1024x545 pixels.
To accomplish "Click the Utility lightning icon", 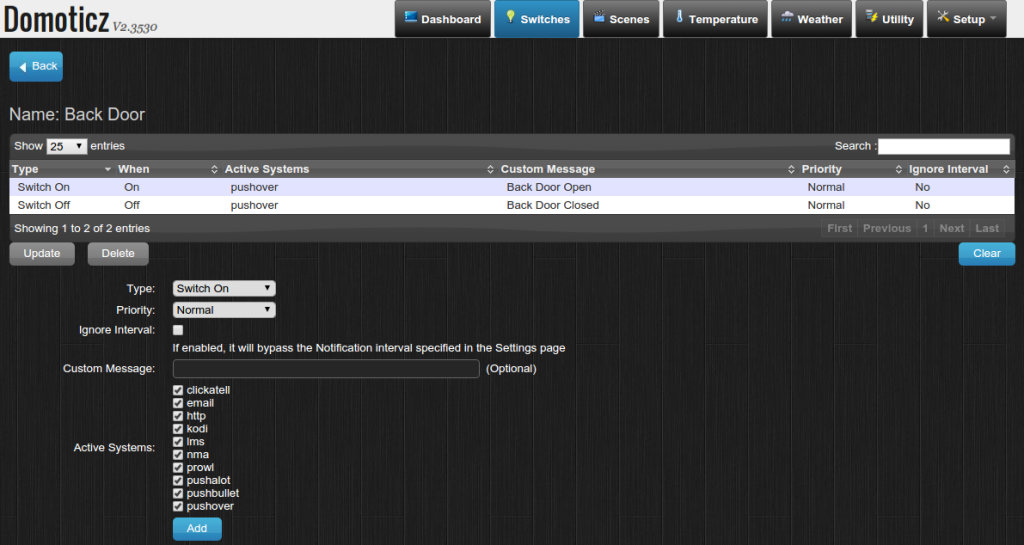I will click(872, 17).
